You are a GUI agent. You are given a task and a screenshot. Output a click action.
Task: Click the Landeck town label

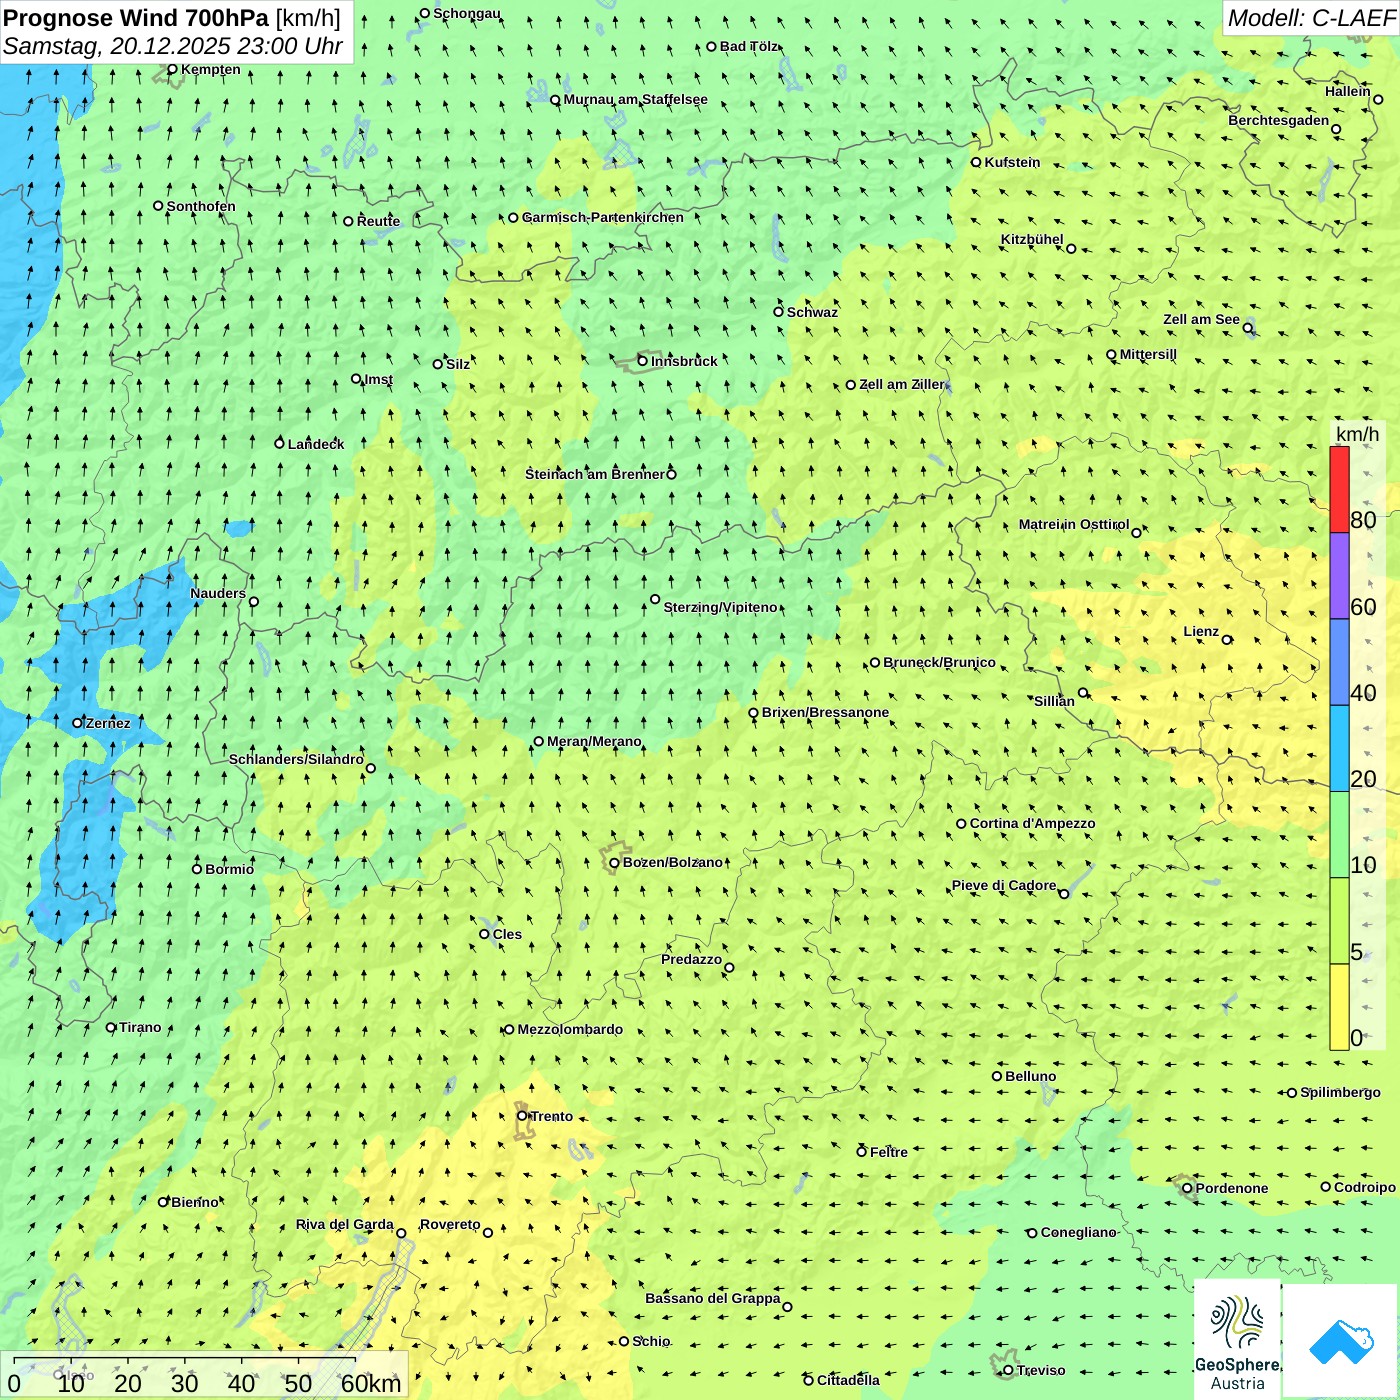(316, 444)
